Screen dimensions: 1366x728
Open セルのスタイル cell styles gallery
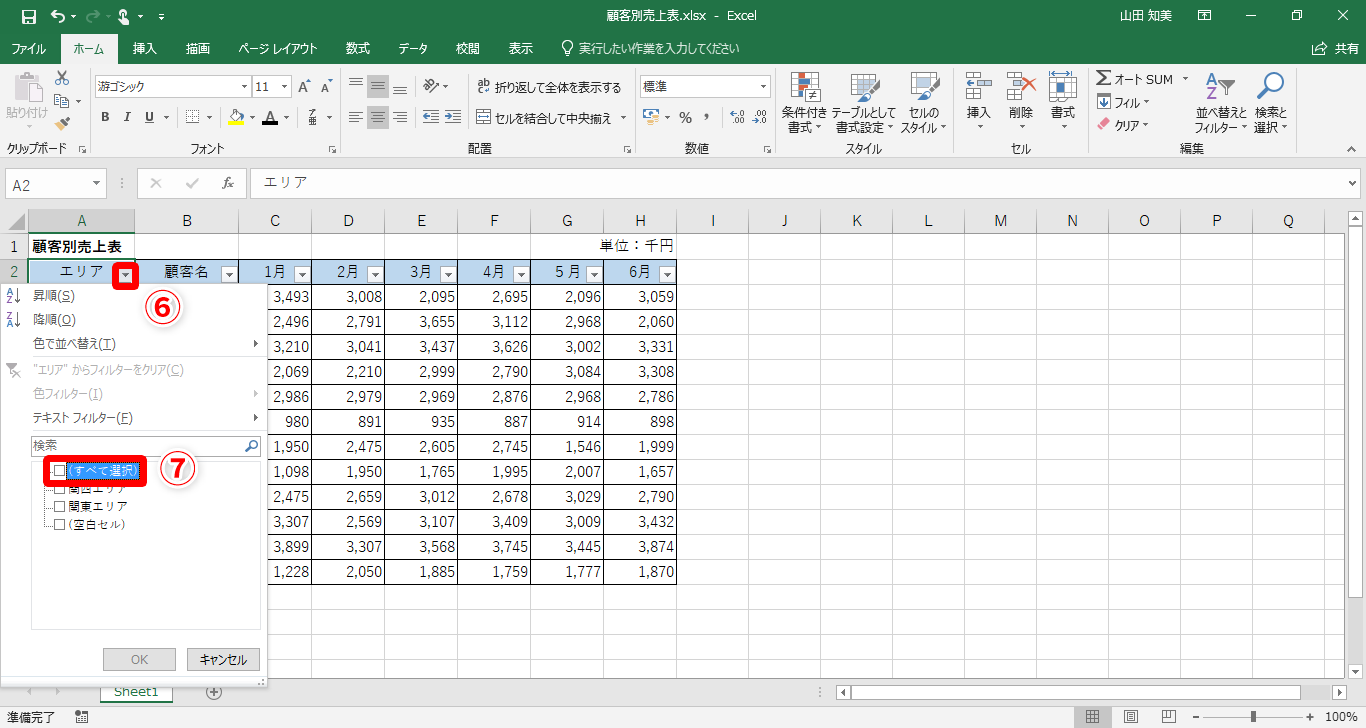click(x=923, y=103)
